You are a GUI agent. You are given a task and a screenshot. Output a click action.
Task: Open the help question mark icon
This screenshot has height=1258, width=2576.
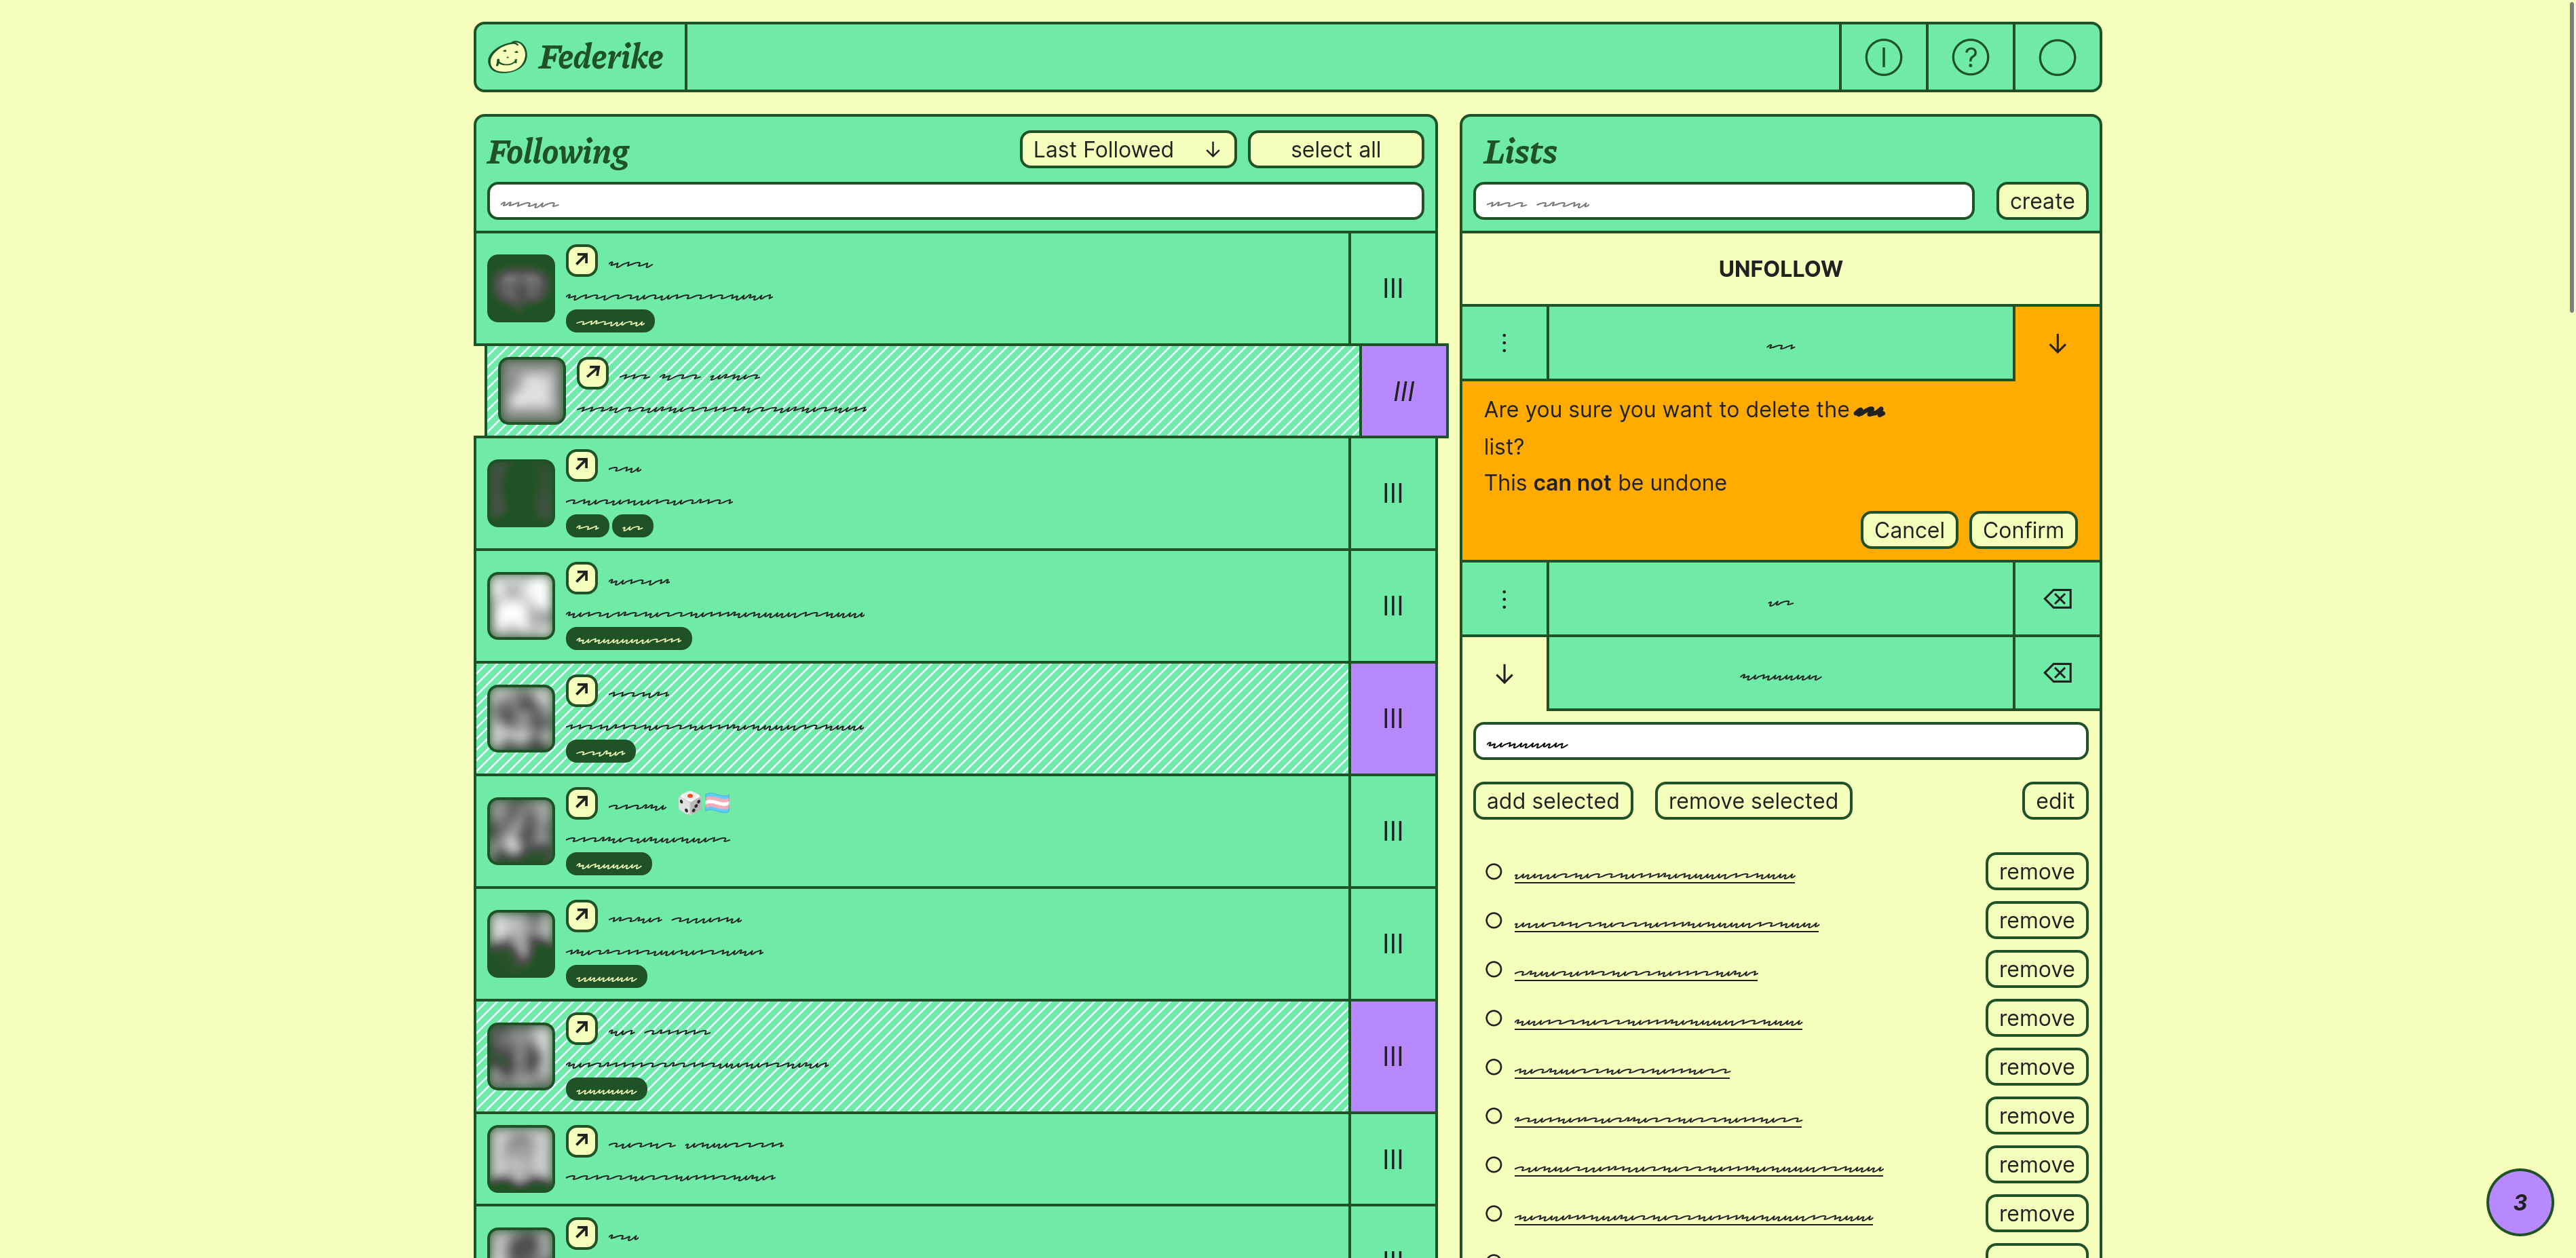pyautogui.click(x=1969, y=57)
